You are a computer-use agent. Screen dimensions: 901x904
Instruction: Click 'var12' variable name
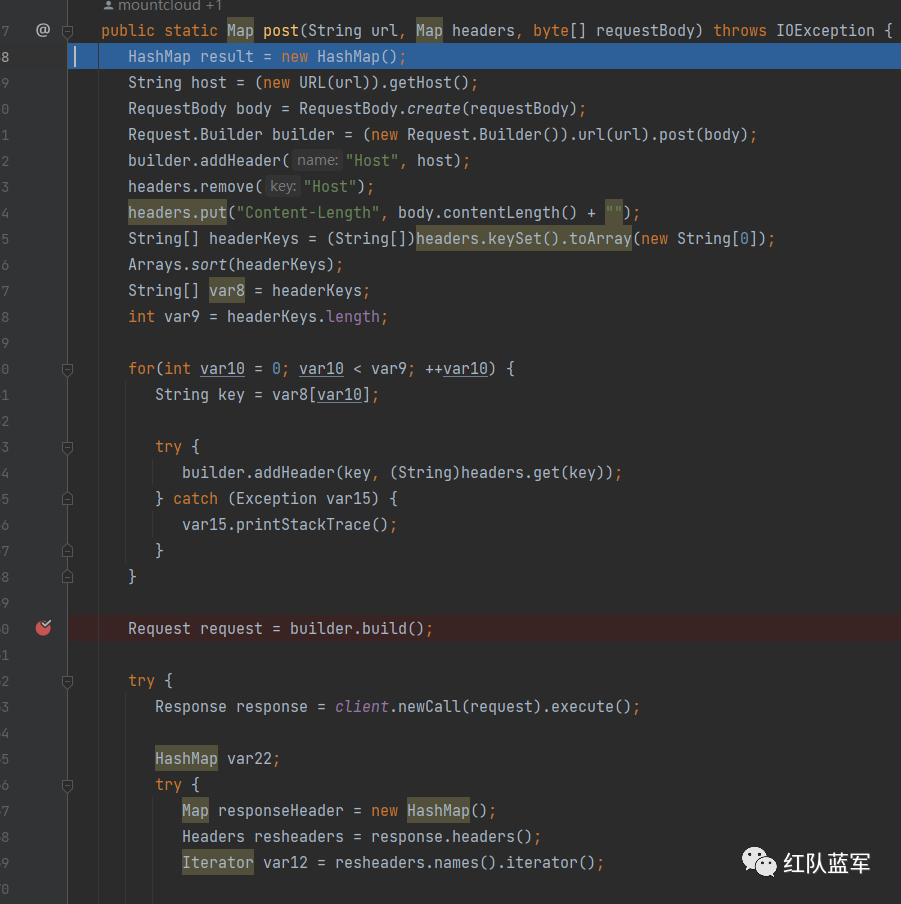[285, 862]
